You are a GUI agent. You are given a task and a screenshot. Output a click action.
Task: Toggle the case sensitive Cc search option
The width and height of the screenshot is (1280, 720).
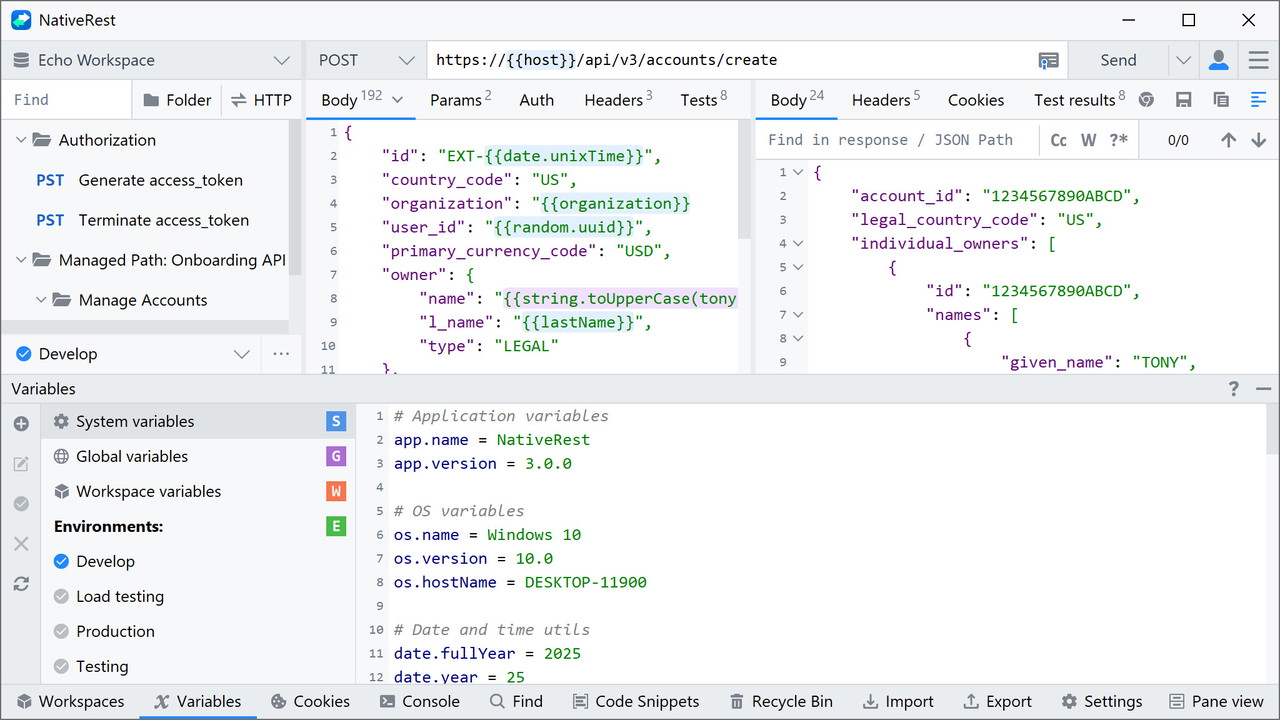(1059, 140)
